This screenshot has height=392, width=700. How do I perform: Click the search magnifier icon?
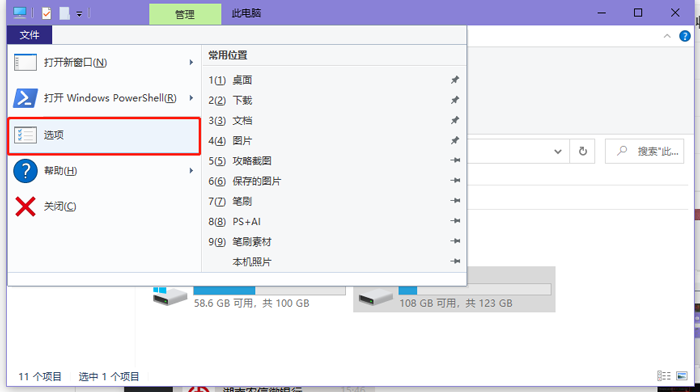pyautogui.click(x=622, y=151)
